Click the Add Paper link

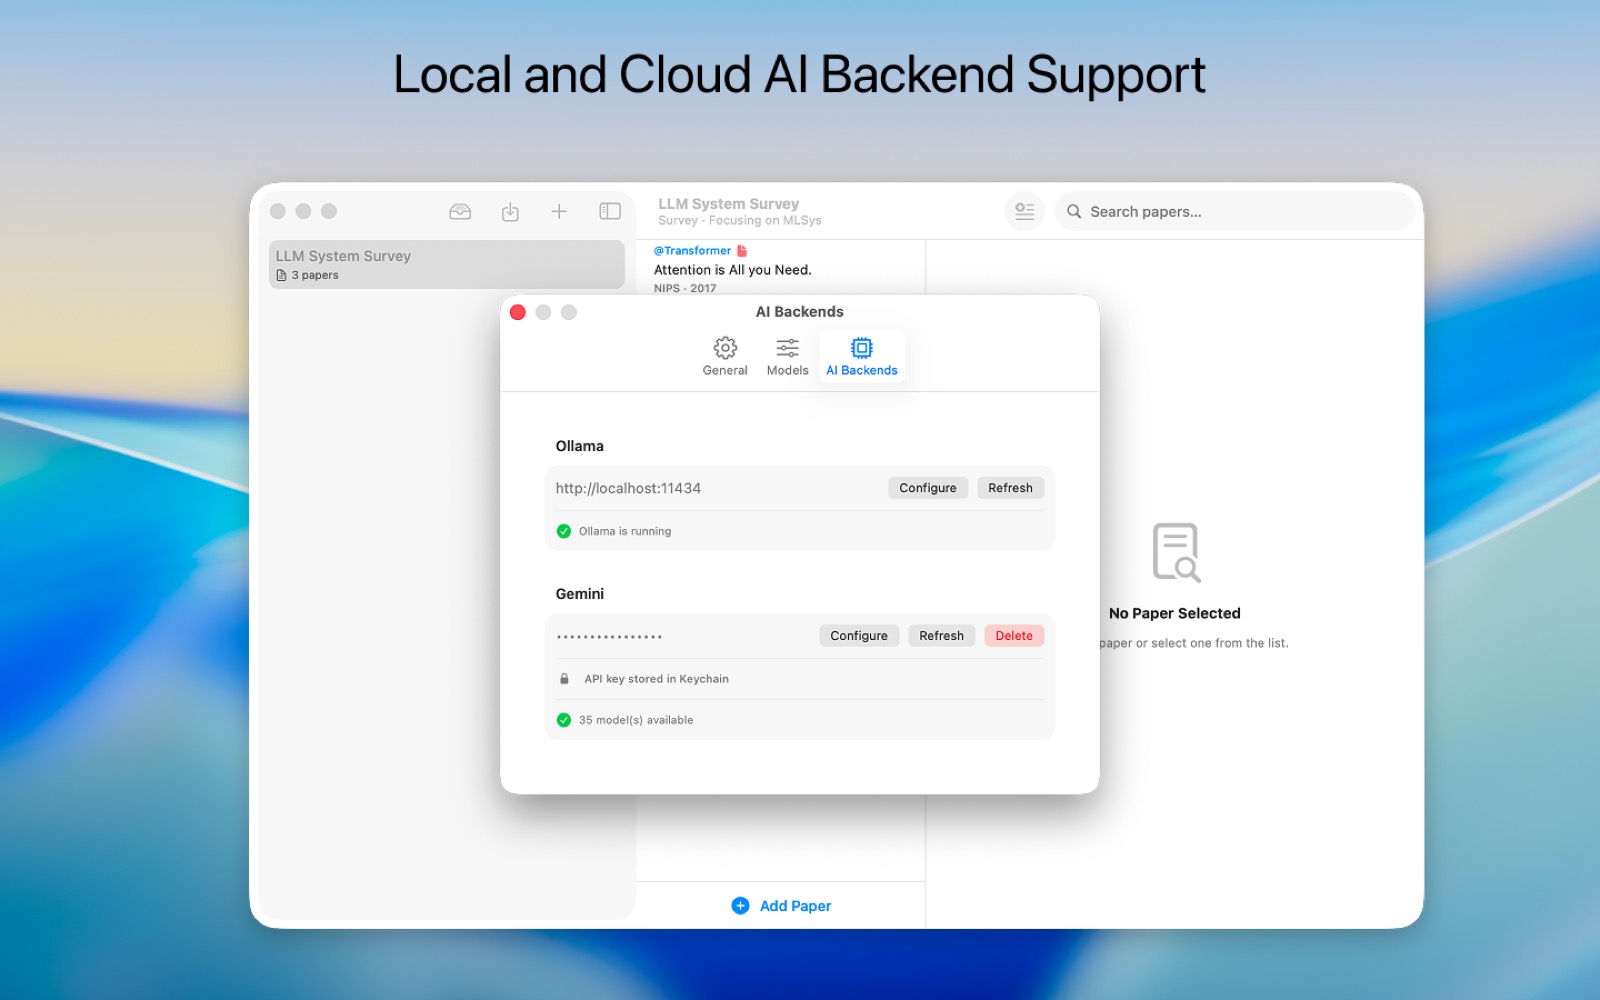click(x=795, y=906)
